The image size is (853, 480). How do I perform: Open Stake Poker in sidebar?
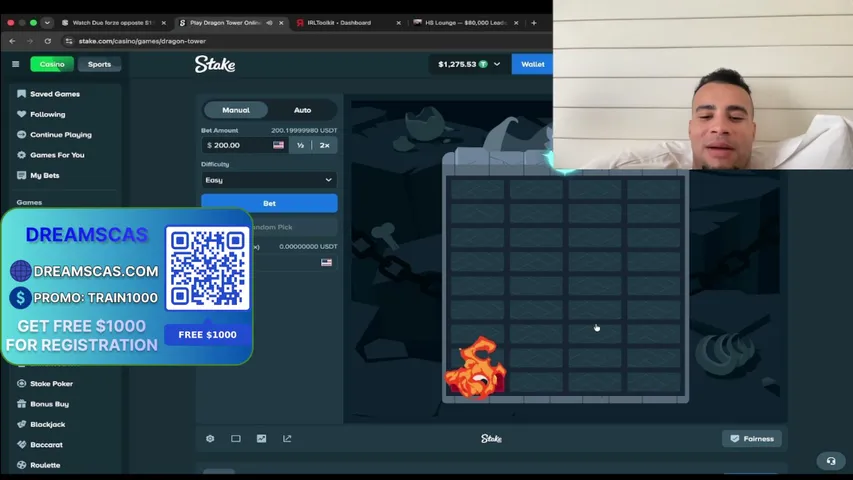coord(51,384)
